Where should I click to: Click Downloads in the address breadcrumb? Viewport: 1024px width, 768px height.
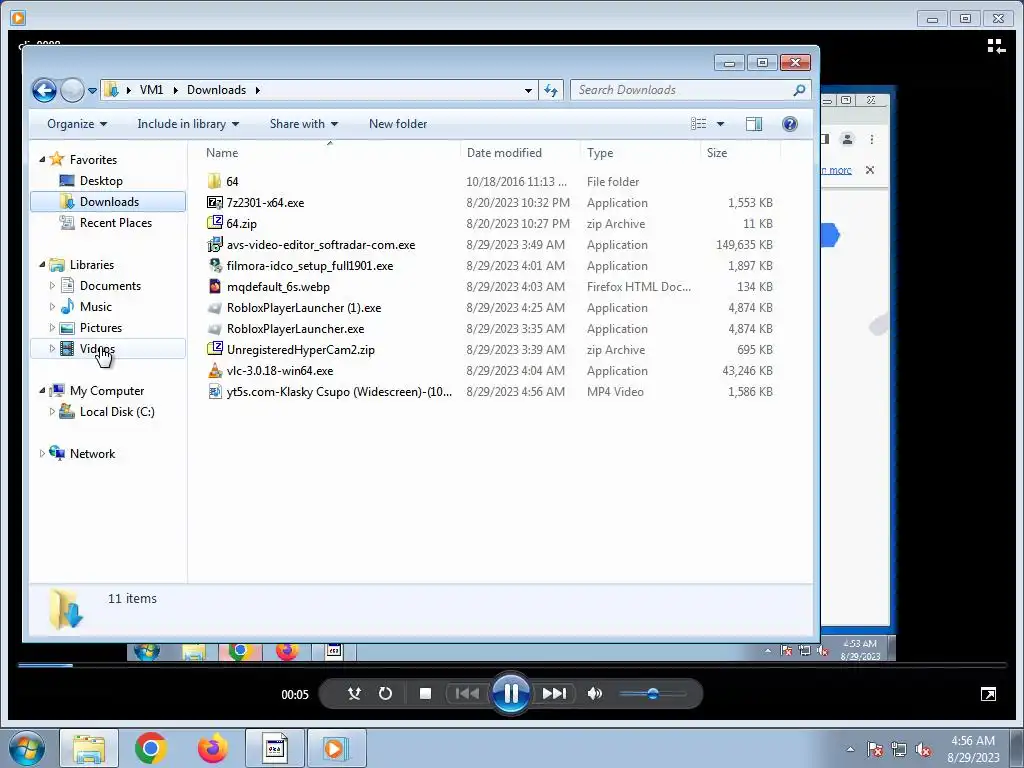216,90
